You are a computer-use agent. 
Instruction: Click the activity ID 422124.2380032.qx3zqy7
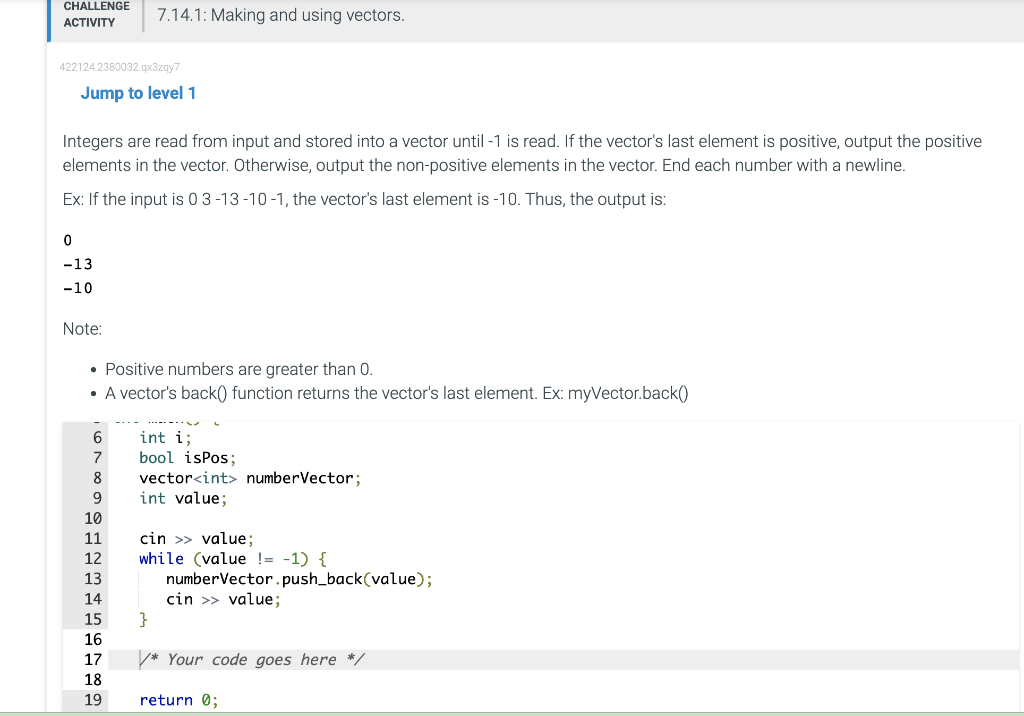click(118, 67)
